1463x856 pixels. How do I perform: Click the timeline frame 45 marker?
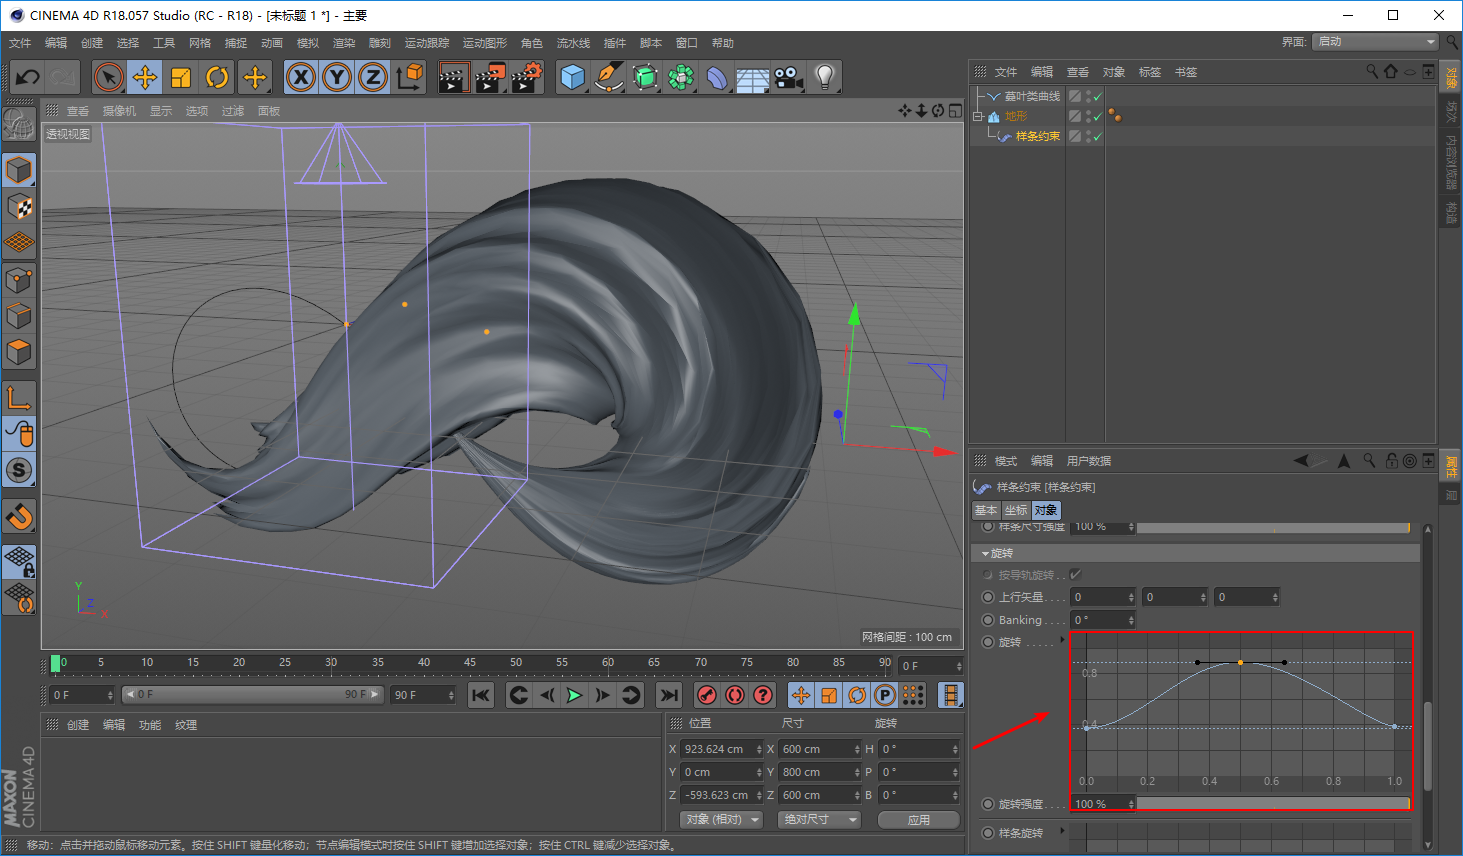coord(470,662)
